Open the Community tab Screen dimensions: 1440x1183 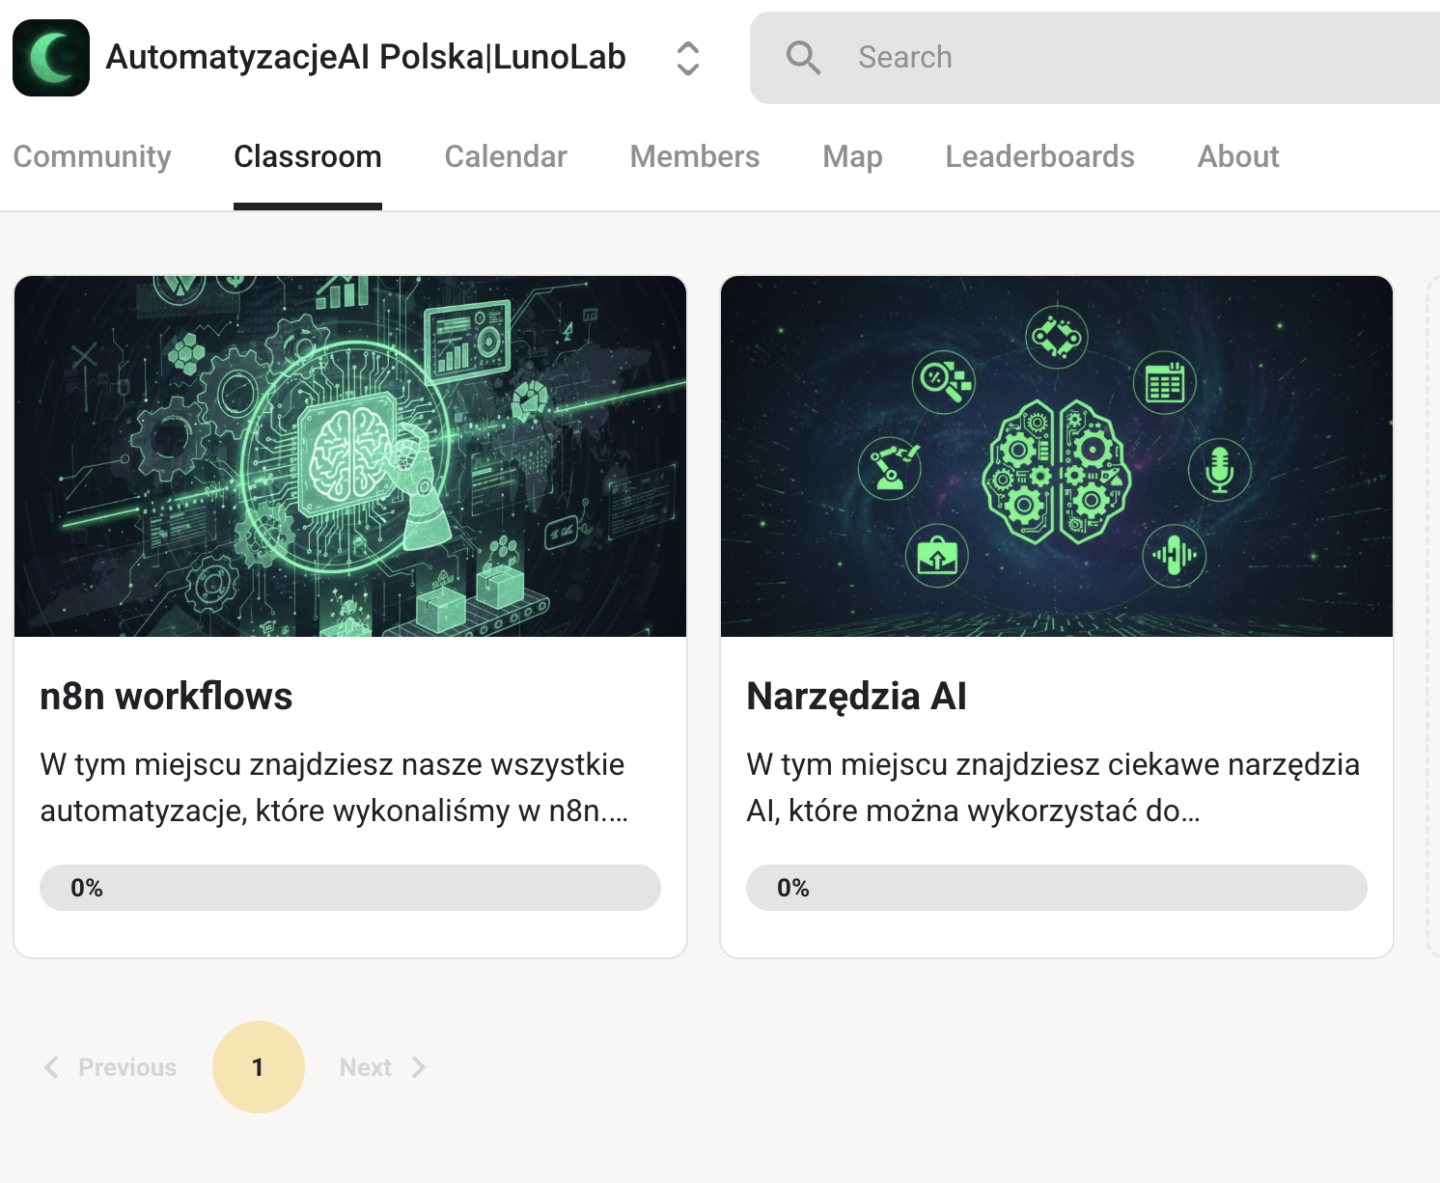[x=92, y=157]
